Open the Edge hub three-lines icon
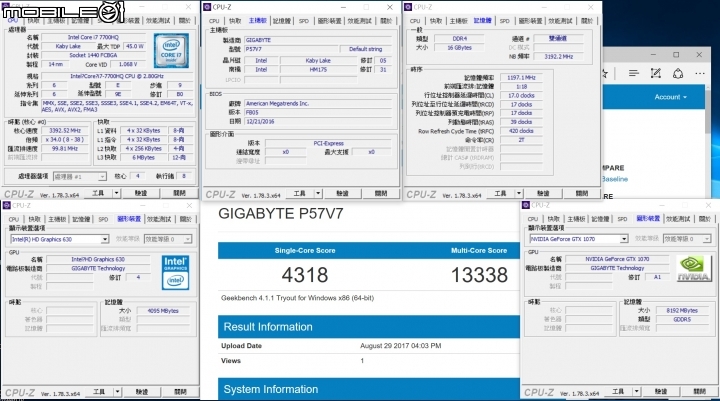The height and width of the screenshot is (401, 720). pyautogui.click(x=634, y=73)
